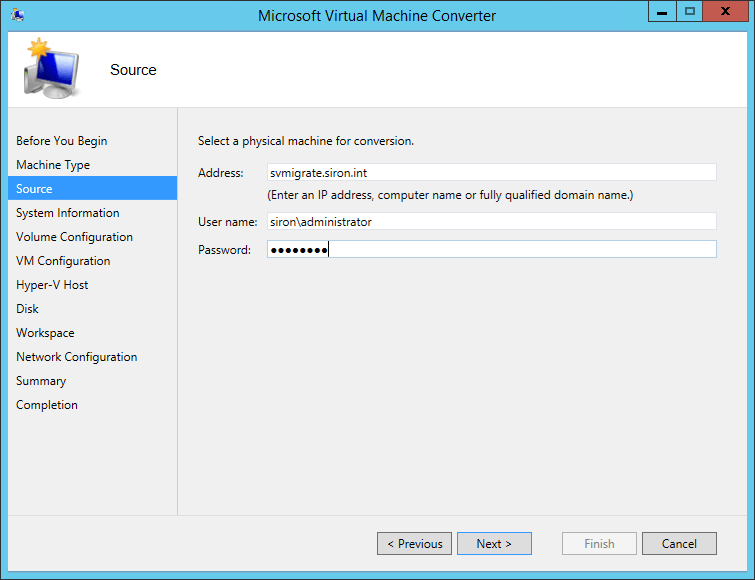This screenshot has height=580, width=755.
Task: Click the Password: label
Action: [224, 250]
